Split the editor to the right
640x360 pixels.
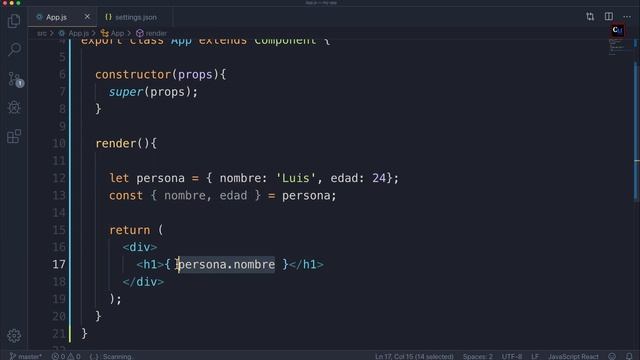(609, 17)
